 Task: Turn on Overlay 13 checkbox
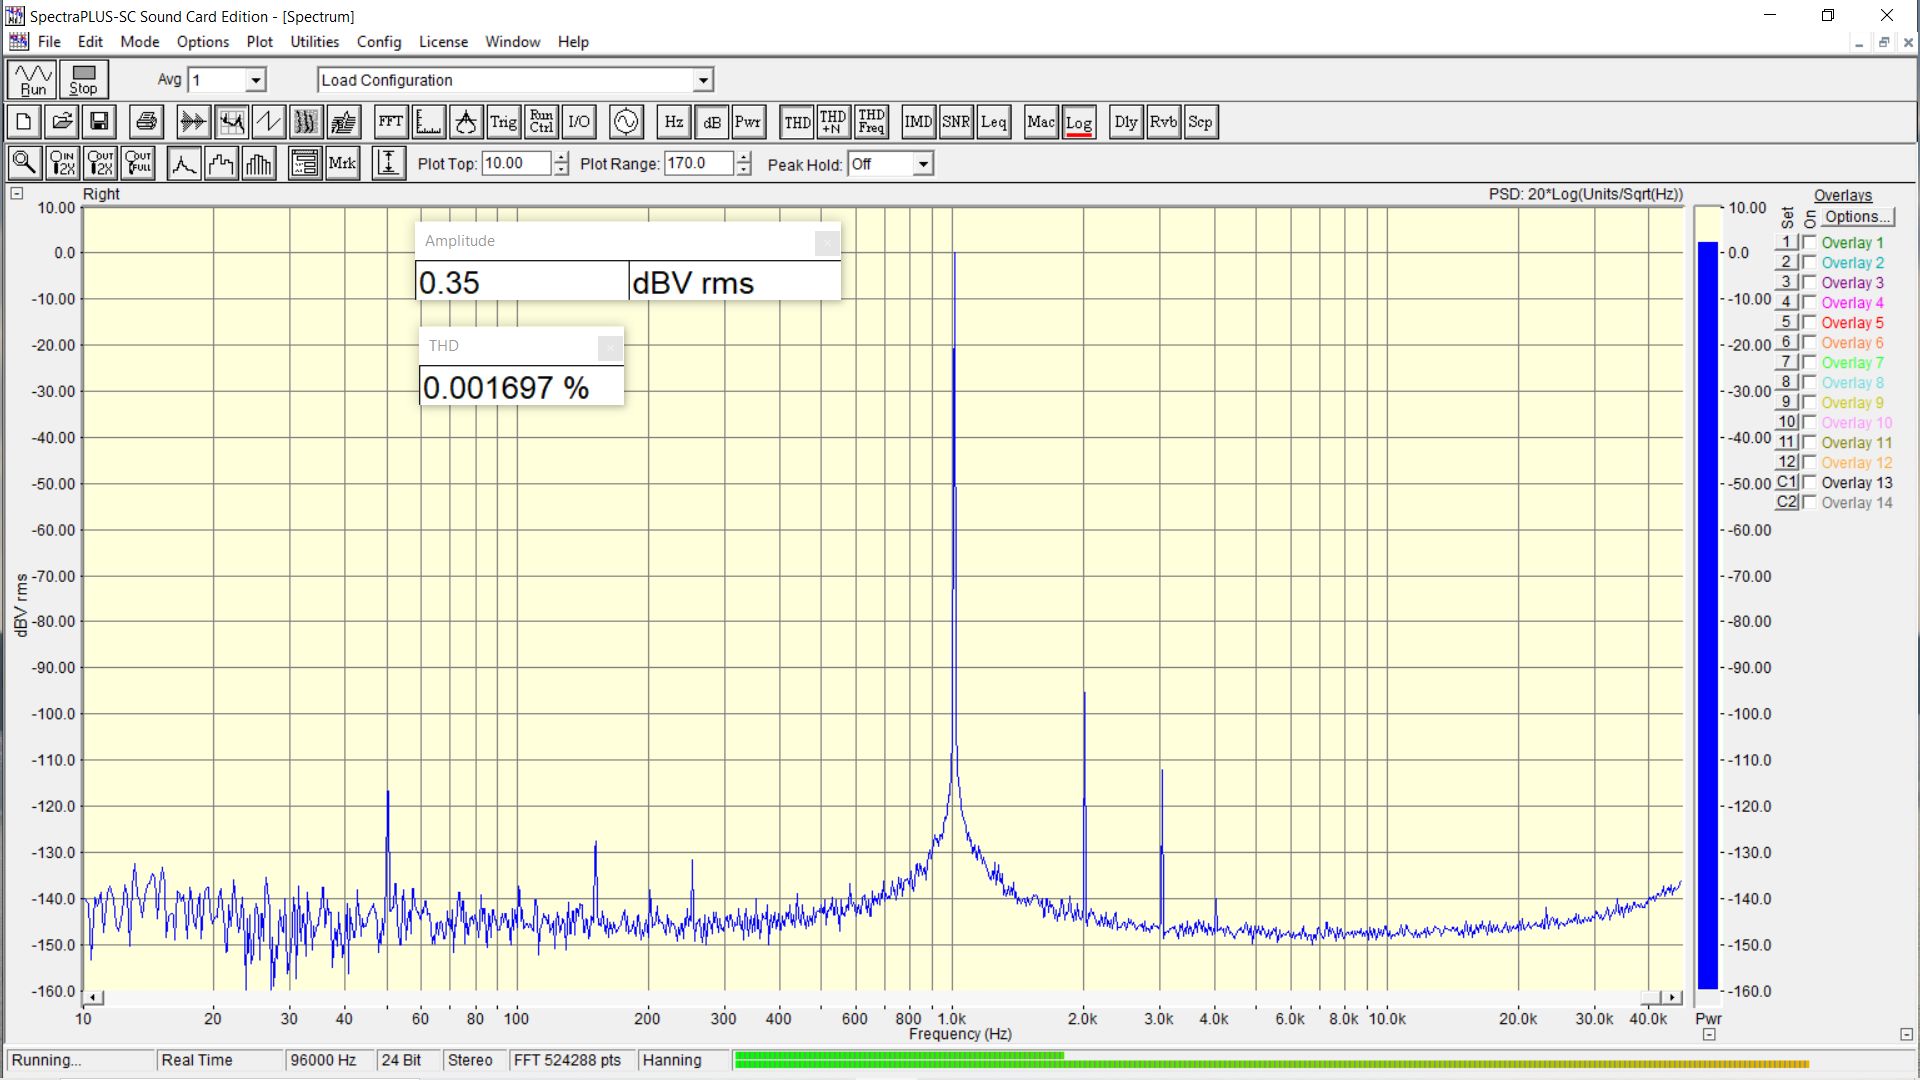[1809, 483]
